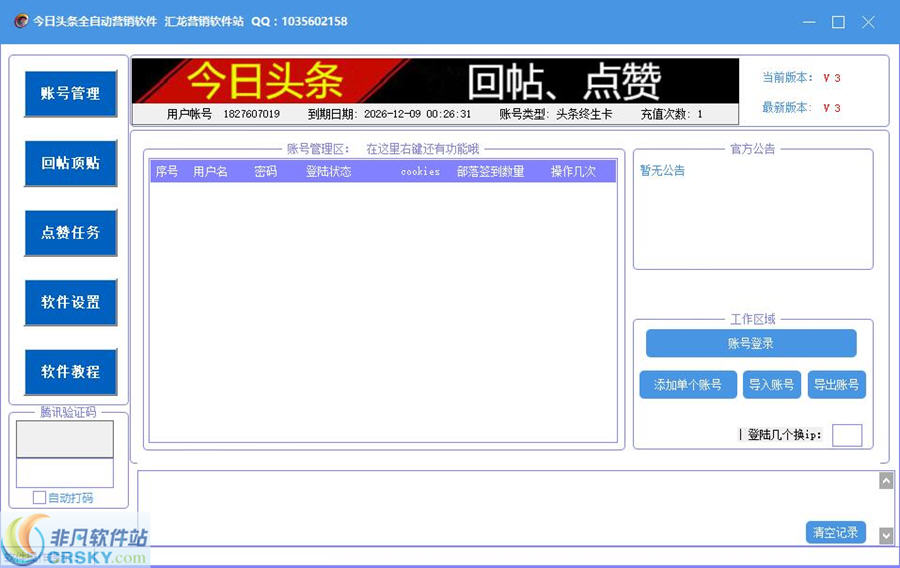Click the log scrollbar up arrow
The width and height of the screenshot is (900, 568).
886,481
